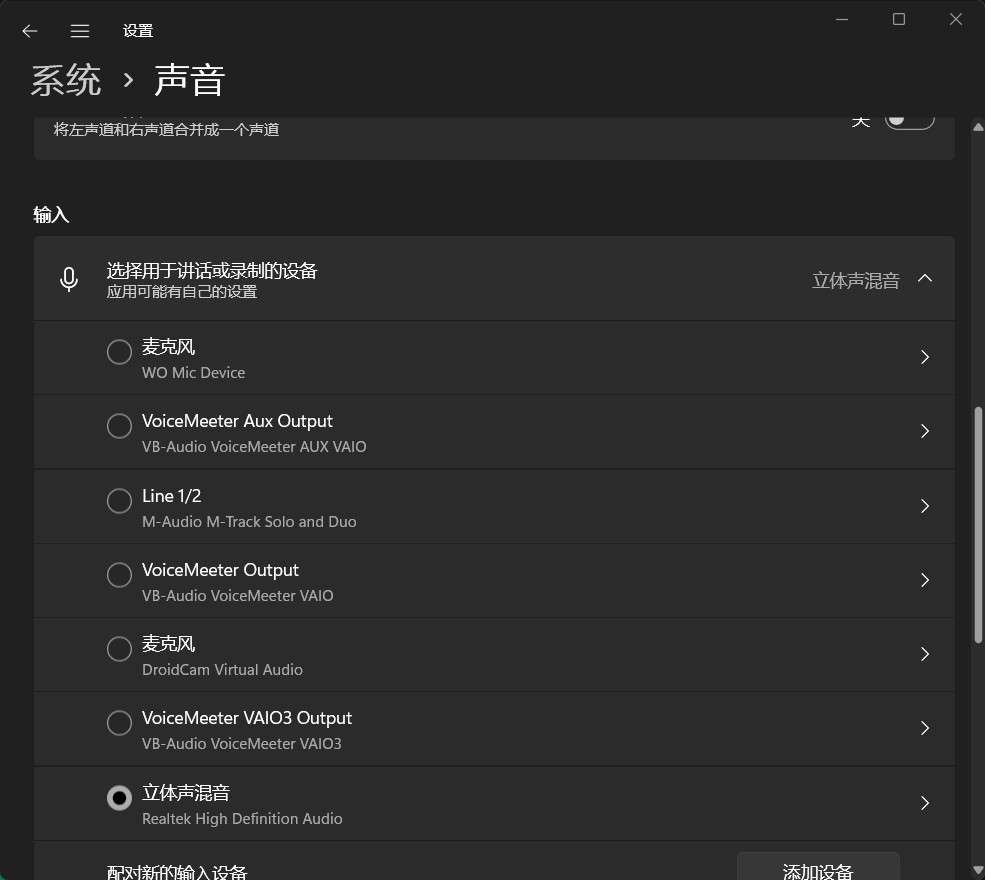Image resolution: width=985 pixels, height=880 pixels.
Task: Click the 系统 breadcrumb link
Action: point(66,80)
